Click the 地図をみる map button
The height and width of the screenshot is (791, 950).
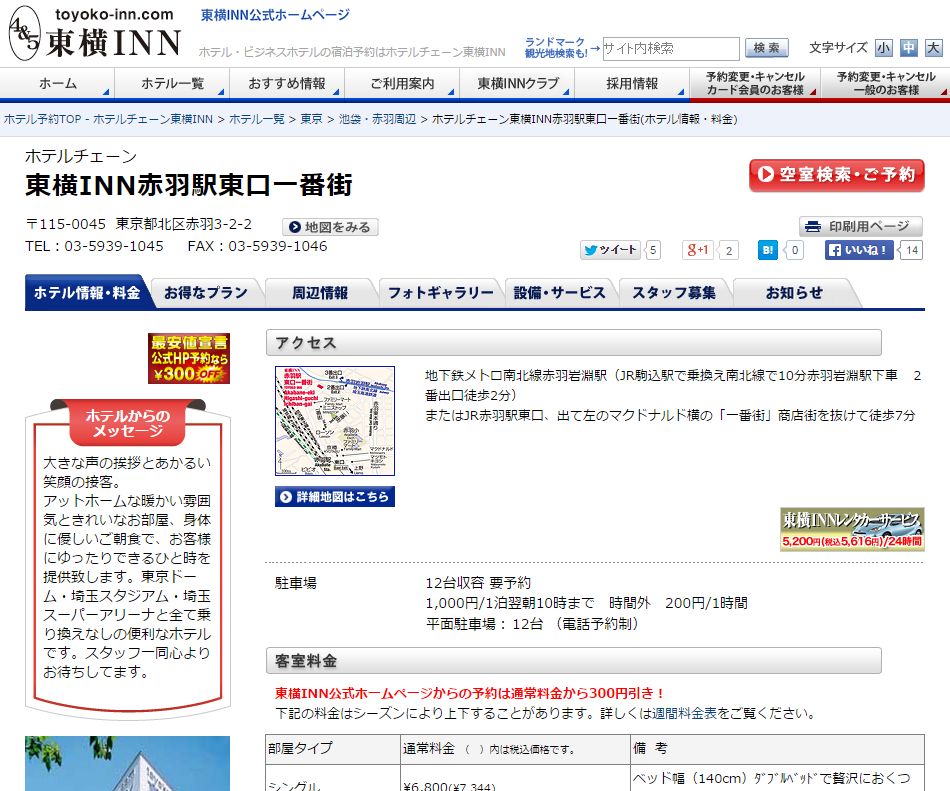pos(330,227)
